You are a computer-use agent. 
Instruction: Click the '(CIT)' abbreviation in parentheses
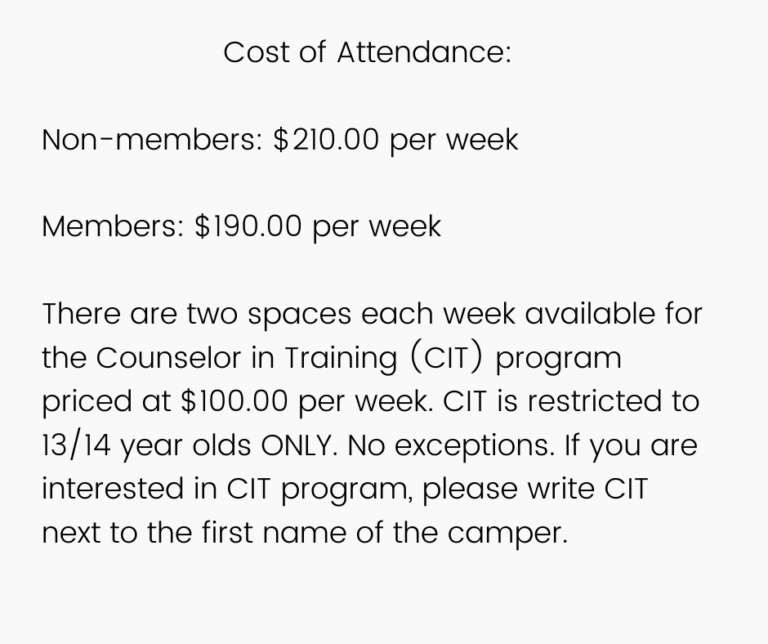click(446, 358)
